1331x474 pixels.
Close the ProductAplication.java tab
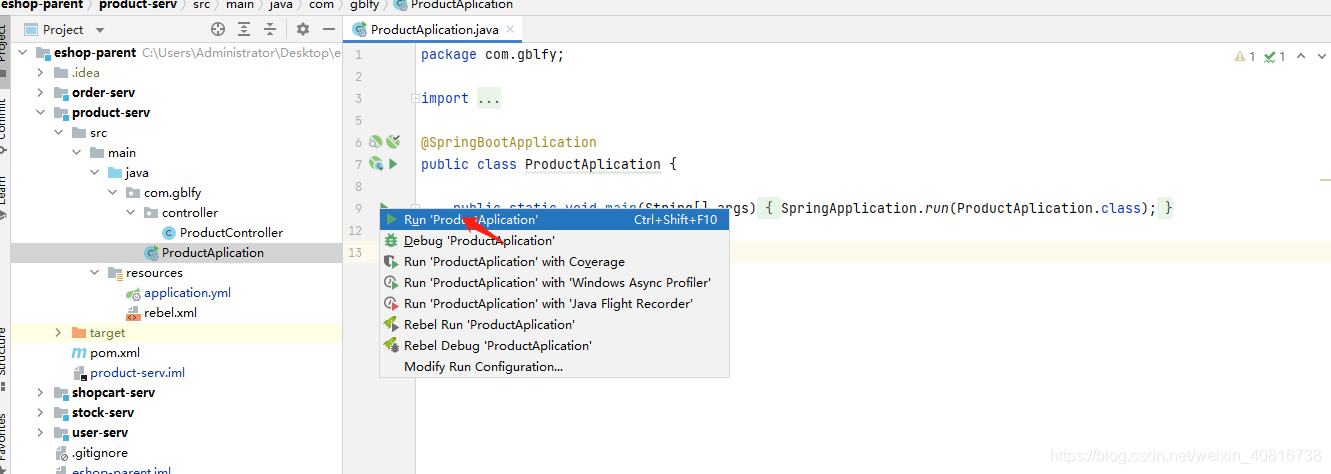click(509, 30)
